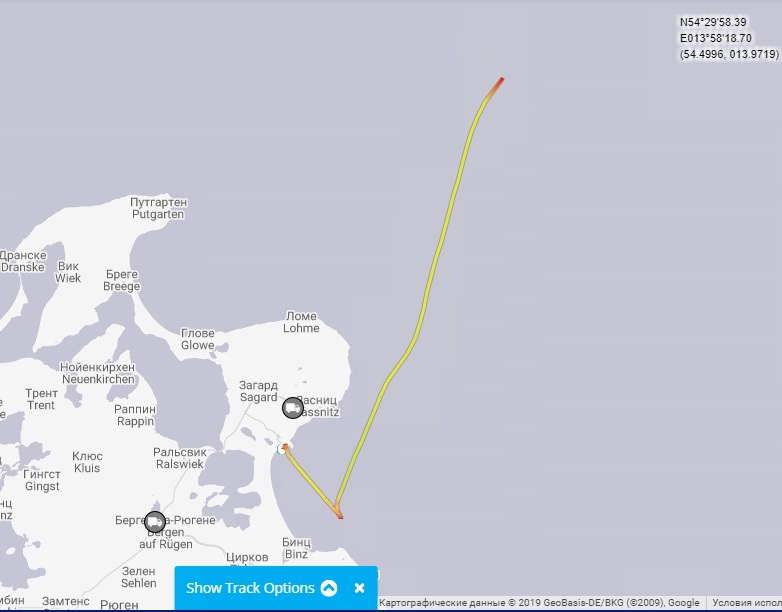The height and width of the screenshot is (612, 782).
Task: Click the Google map data attribution text
Action: (x=539, y=603)
